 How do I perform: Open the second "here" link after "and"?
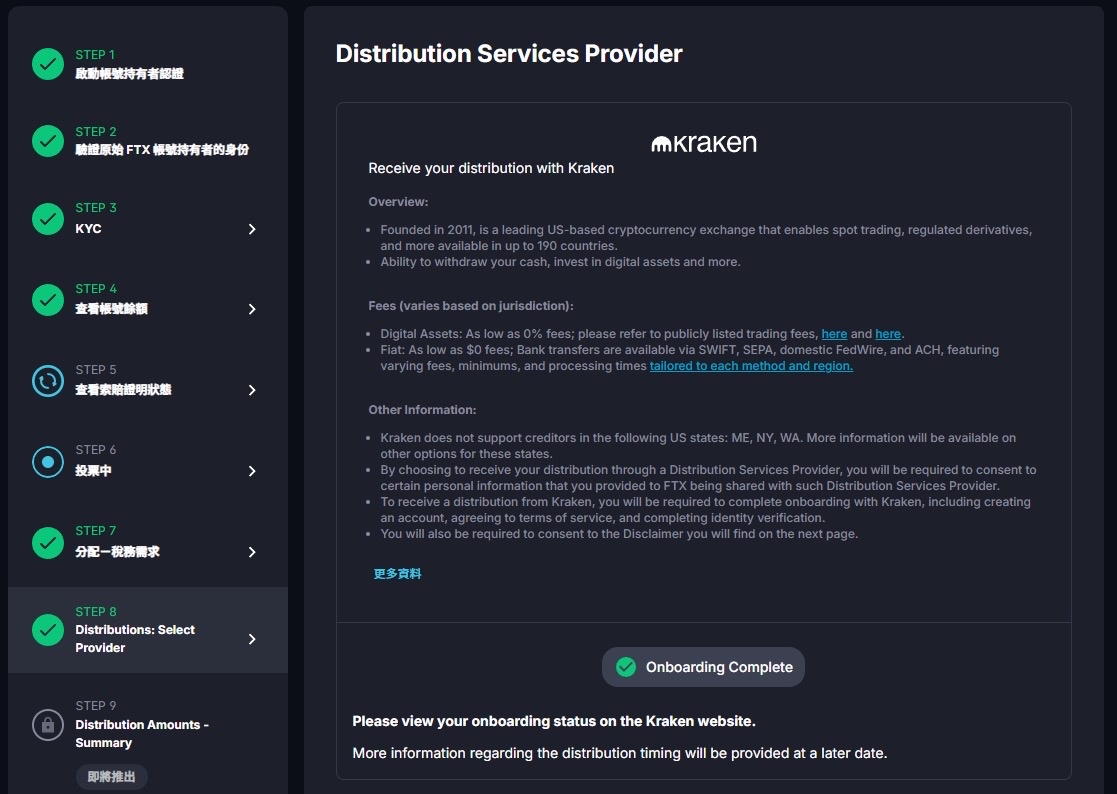pyautogui.click(x=888, y=334)
